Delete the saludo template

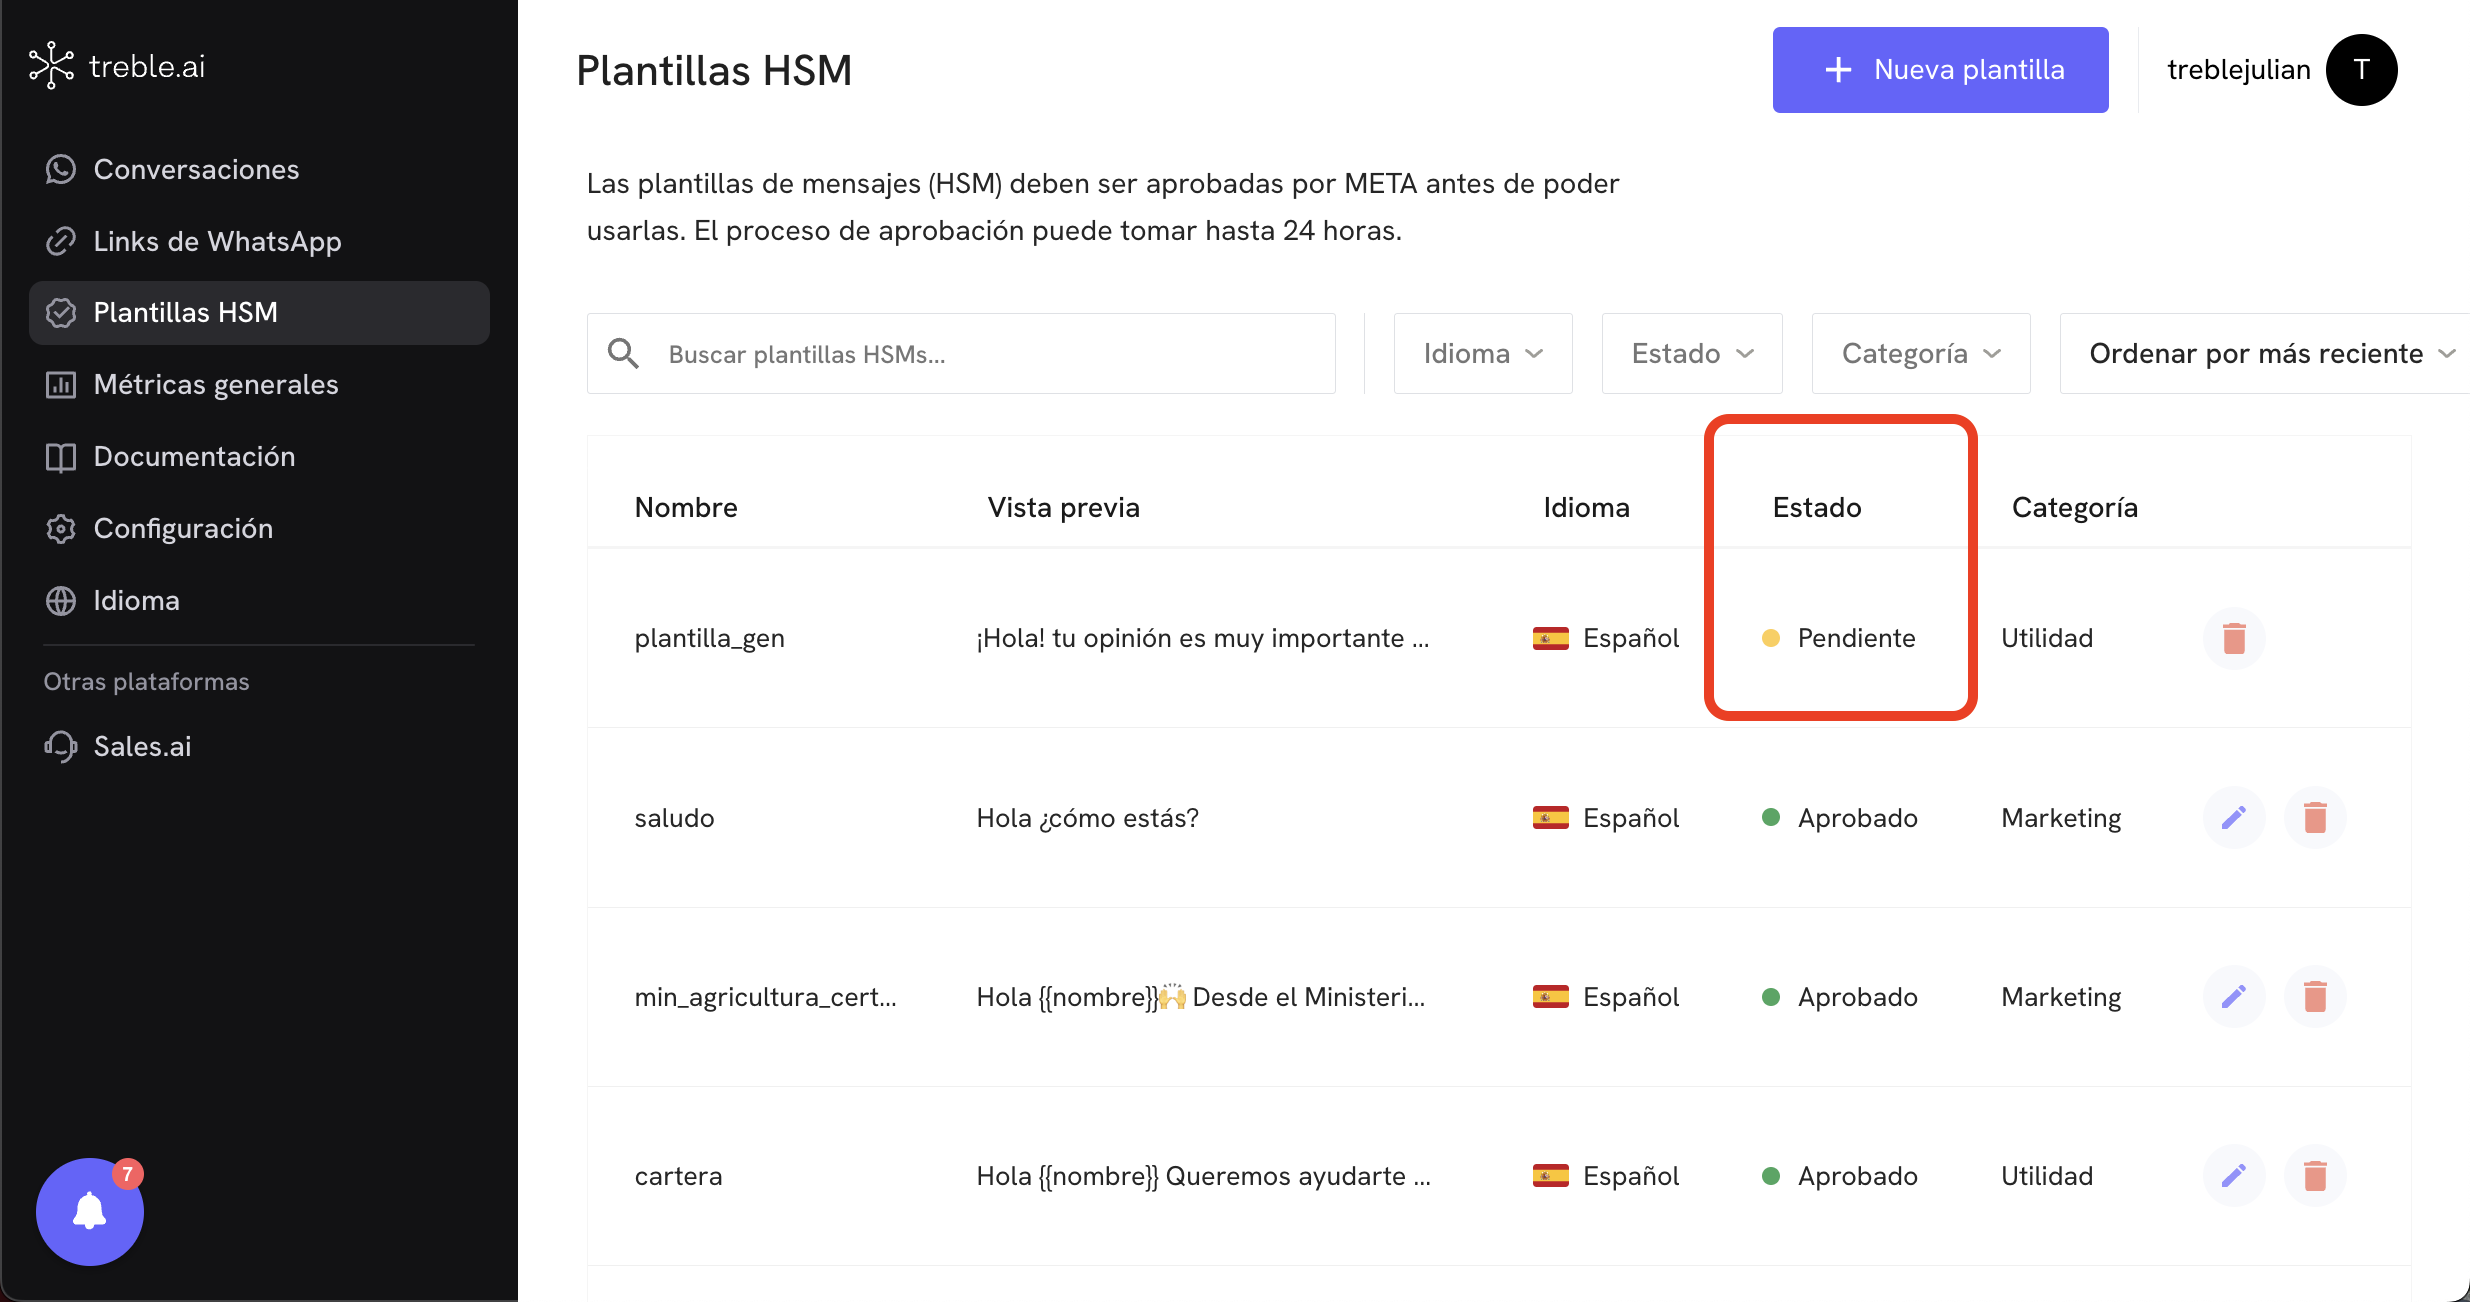tap(2315, 818)
